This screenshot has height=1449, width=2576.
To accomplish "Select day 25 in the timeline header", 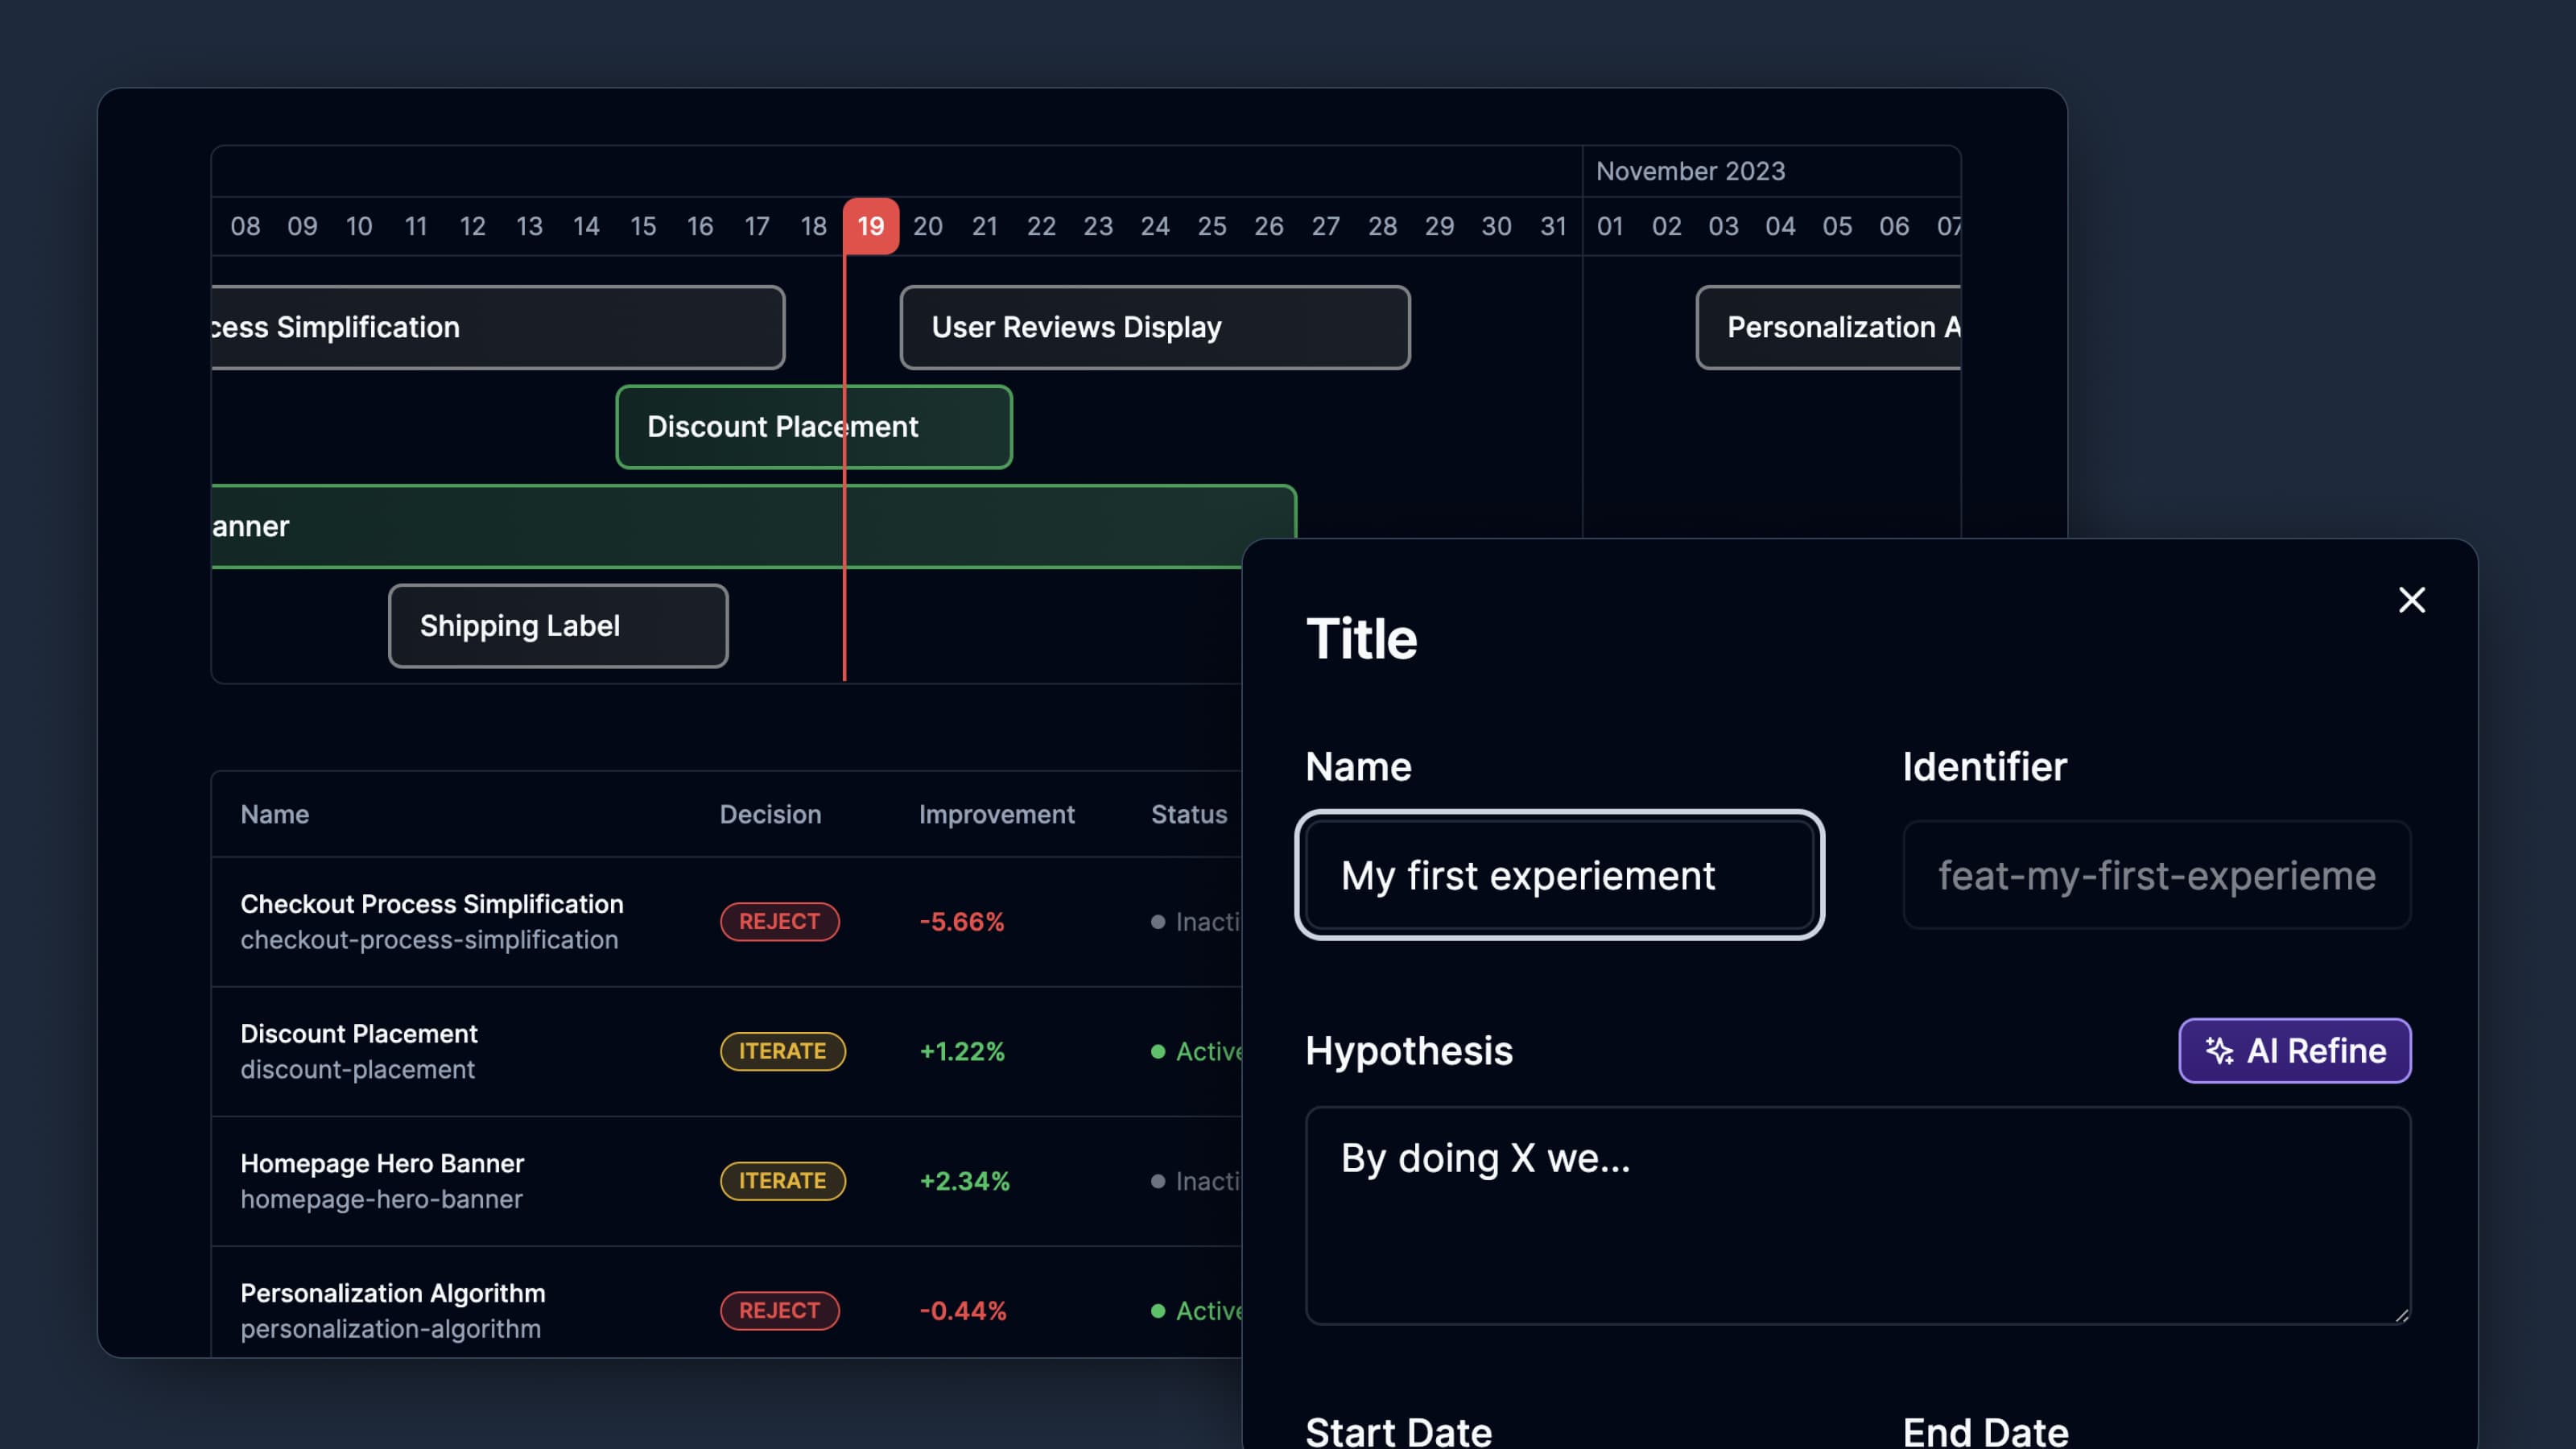I will (x=1211, y=226).
